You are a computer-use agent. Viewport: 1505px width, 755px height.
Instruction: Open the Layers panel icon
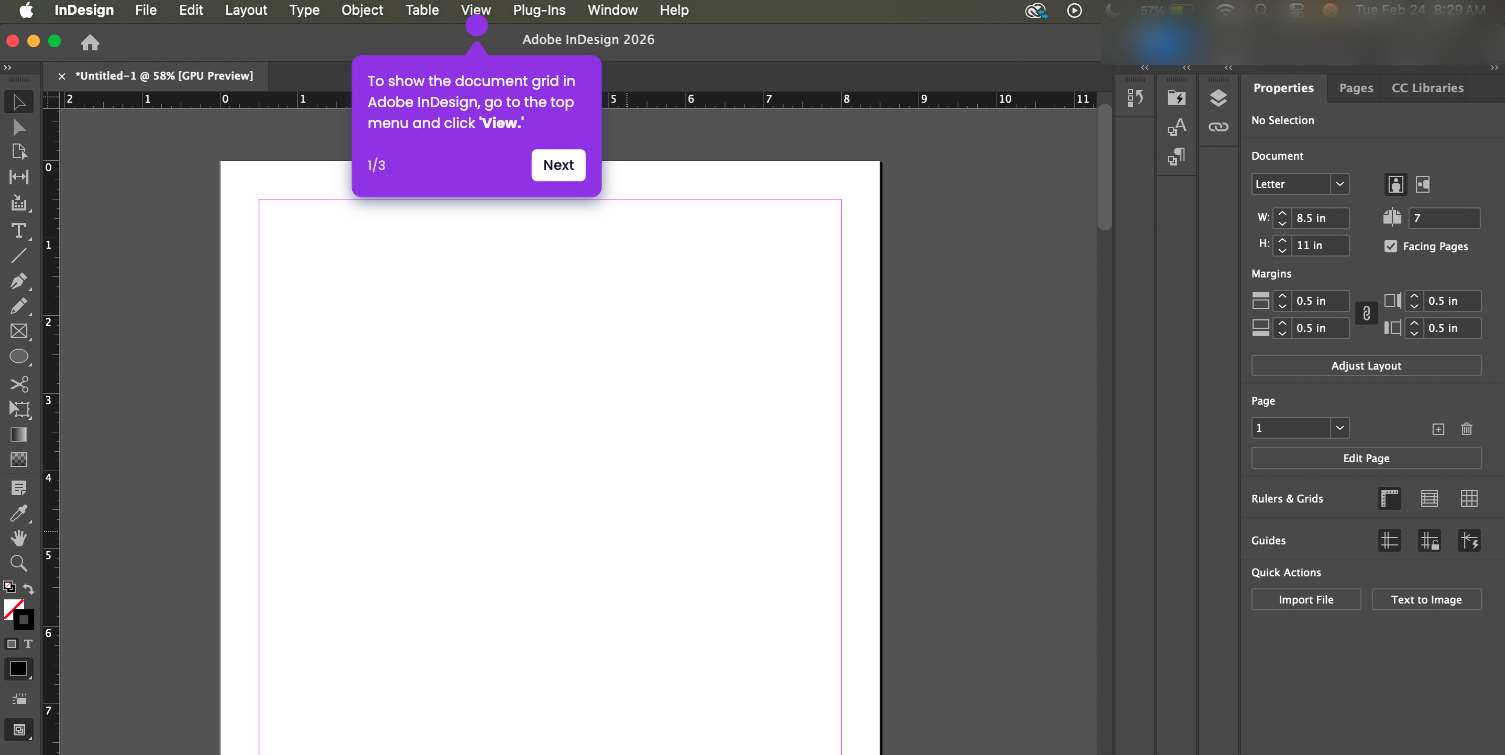[x=1218, y=98]
